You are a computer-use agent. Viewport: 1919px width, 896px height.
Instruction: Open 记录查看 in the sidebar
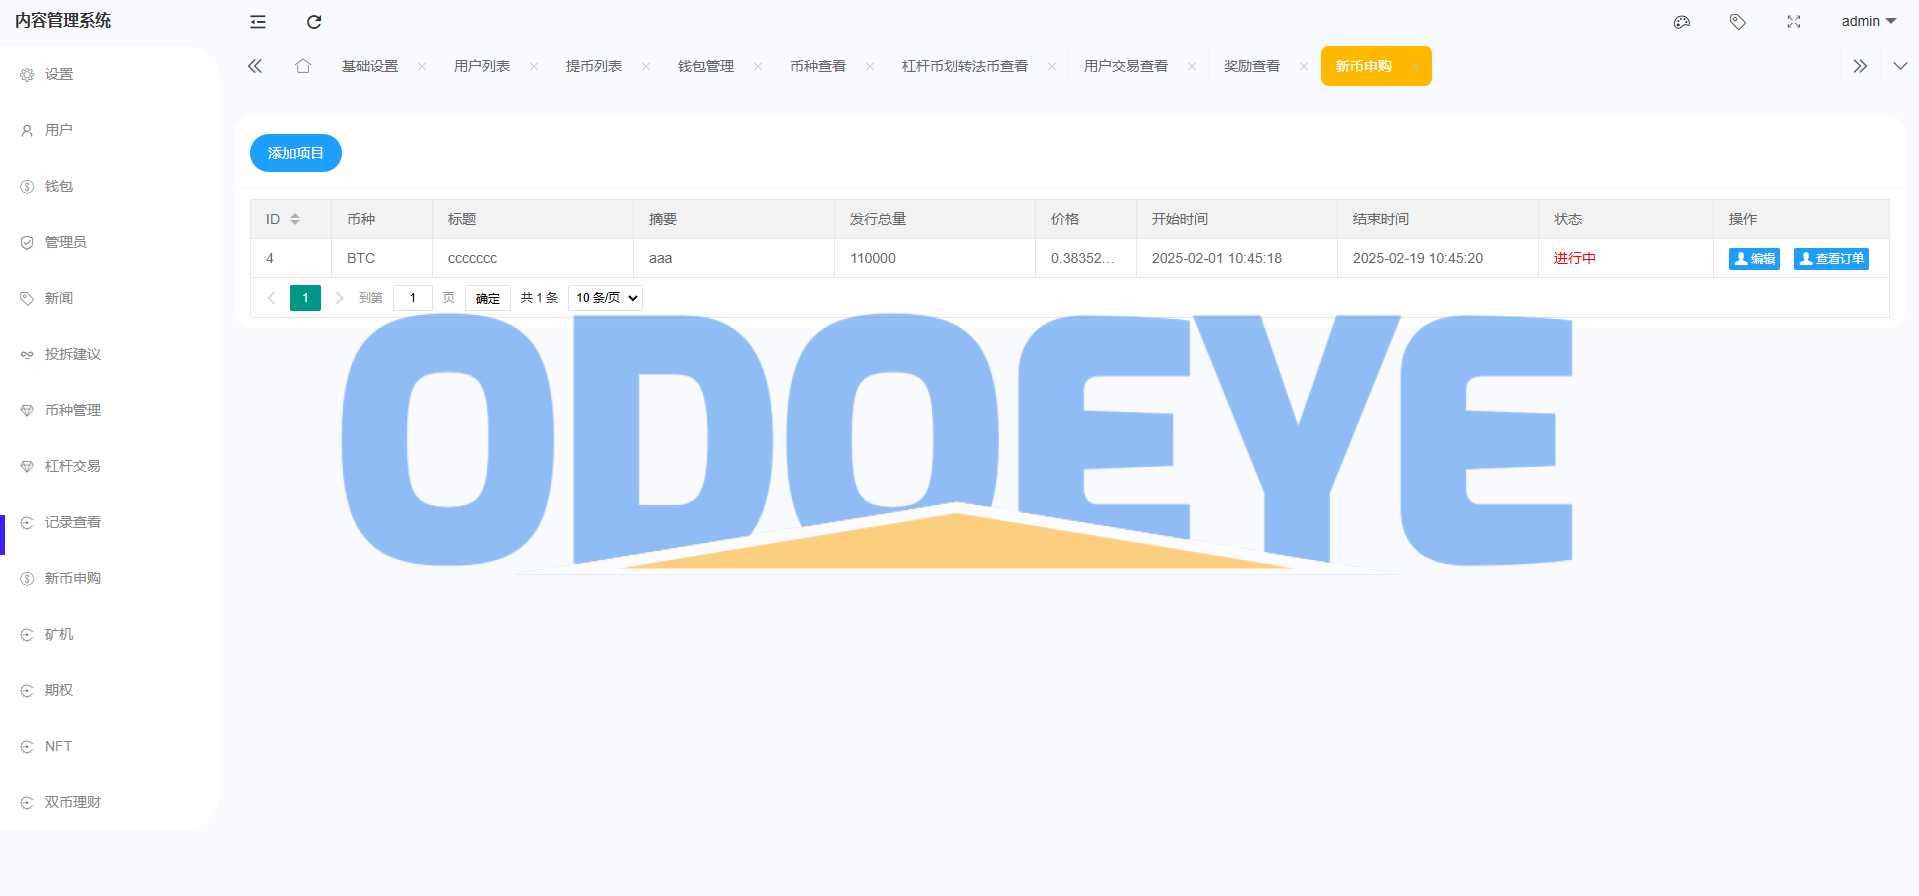[73, 522]
